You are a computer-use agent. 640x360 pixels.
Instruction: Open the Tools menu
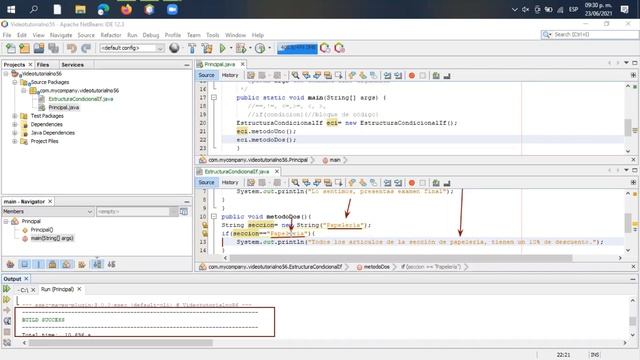pyautogui.click(x=212, y=35)
